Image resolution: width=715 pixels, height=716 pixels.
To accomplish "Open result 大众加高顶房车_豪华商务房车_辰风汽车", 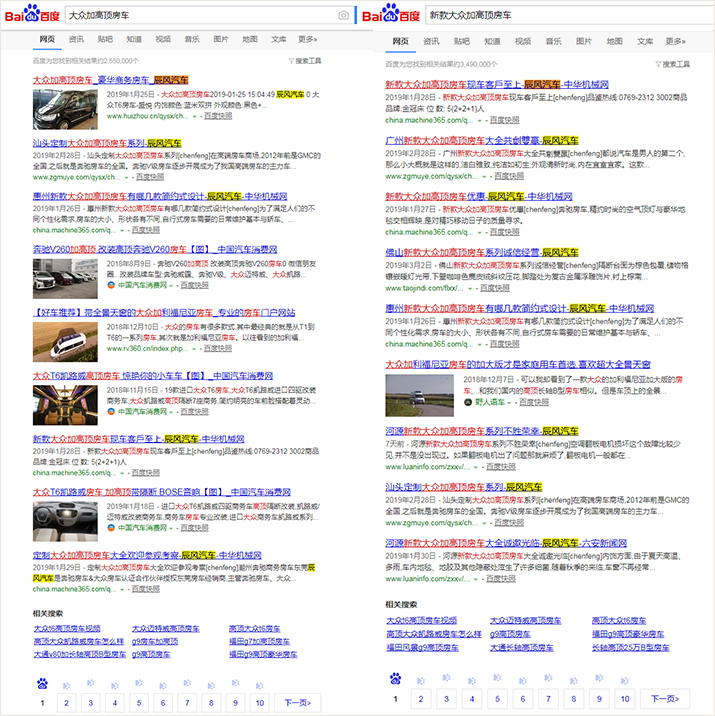I will point(110,80).
